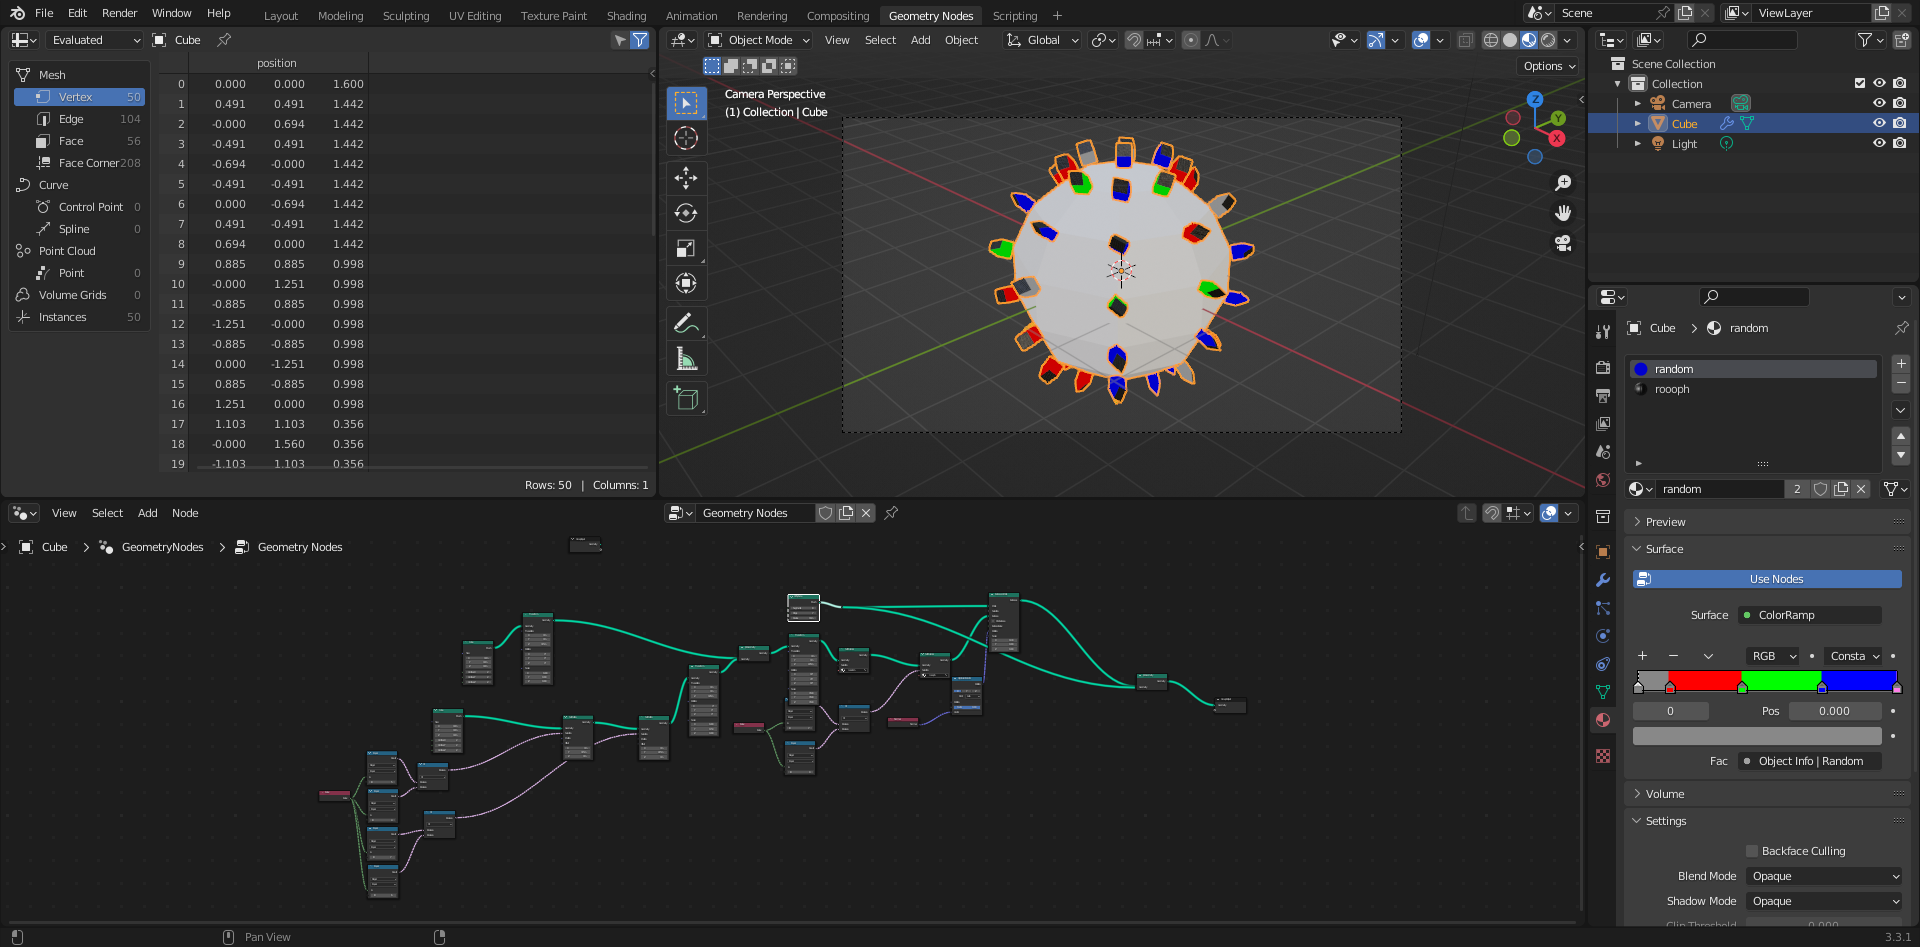The height and width of the screenshot is (947, 1920).
Task: Pin the spreadsheet Cube object
Action: coord(224,40)
